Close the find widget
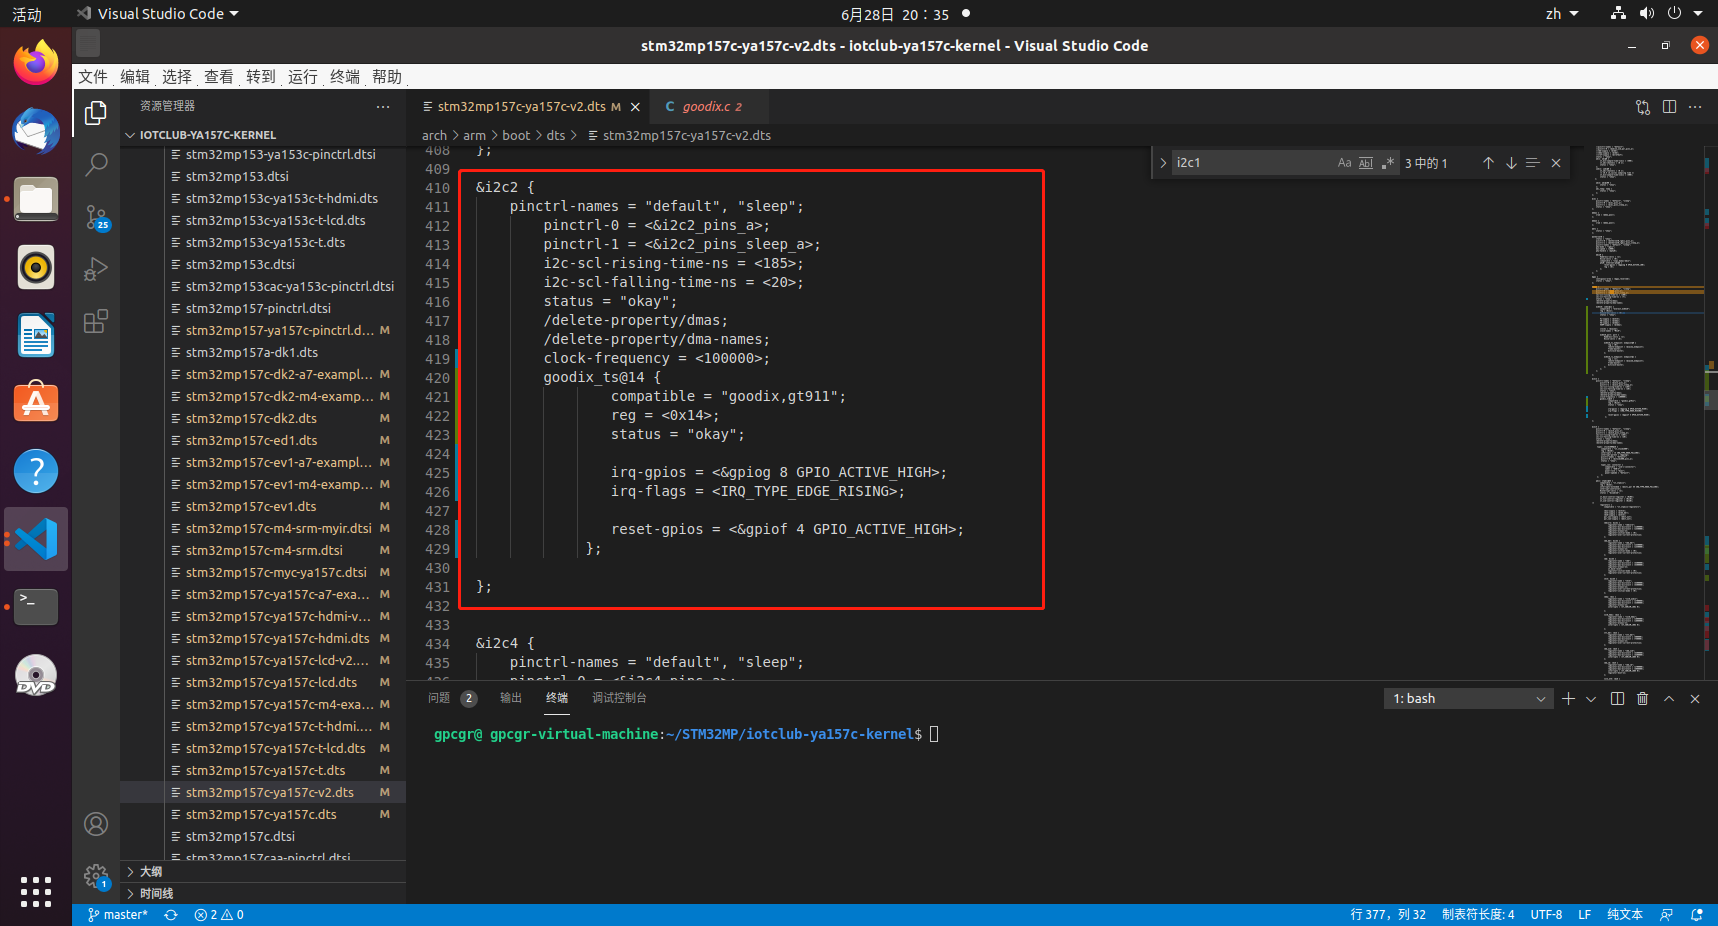 point(1556,163)
